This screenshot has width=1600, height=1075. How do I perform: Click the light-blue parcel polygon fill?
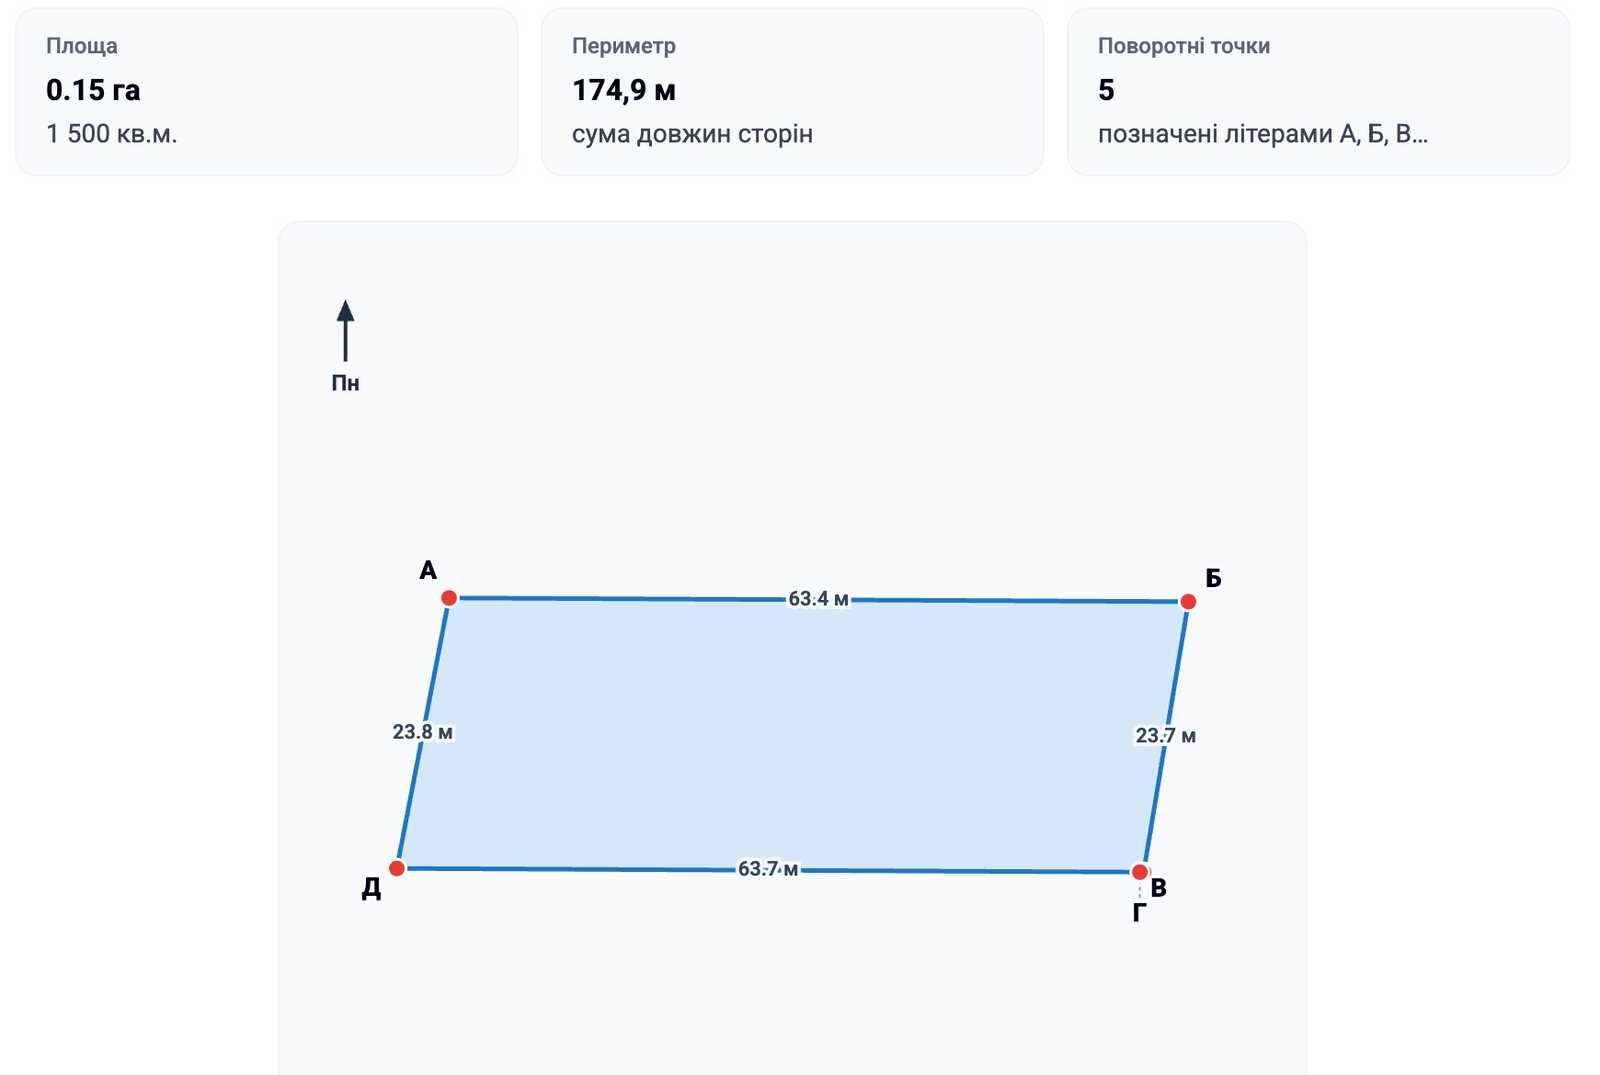(792, 760)
